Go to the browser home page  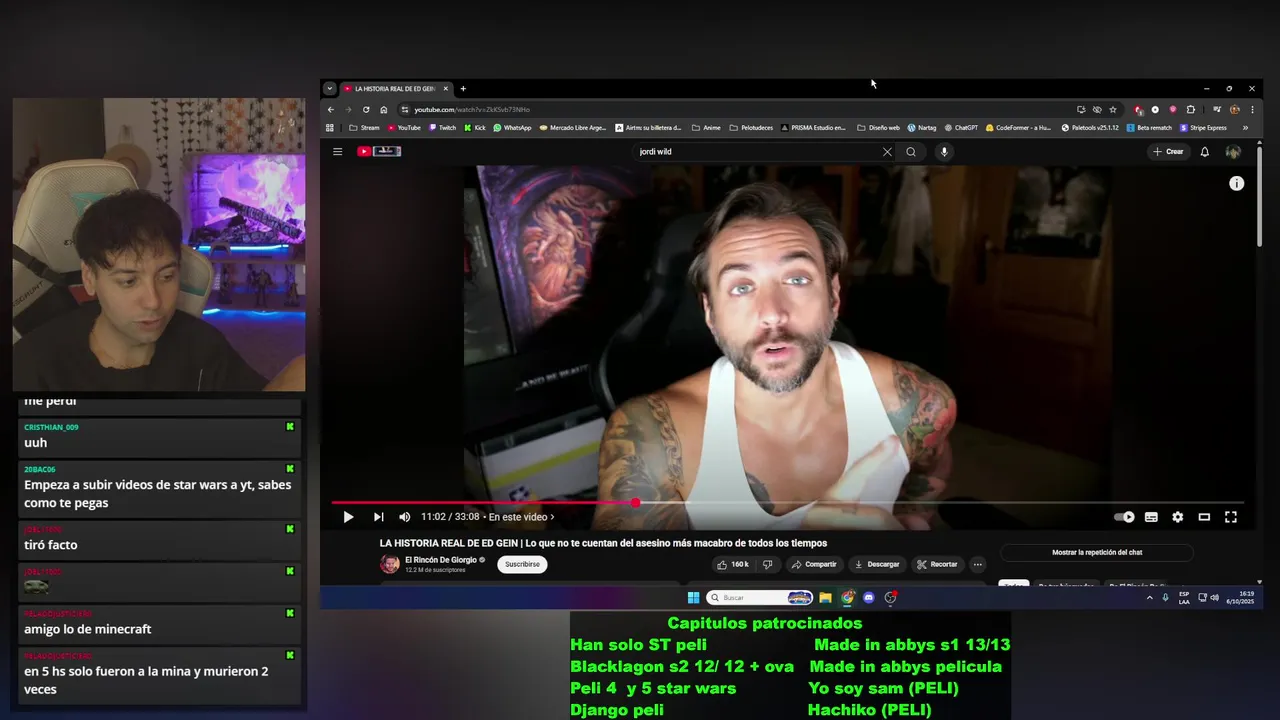(x=384, y=110)
